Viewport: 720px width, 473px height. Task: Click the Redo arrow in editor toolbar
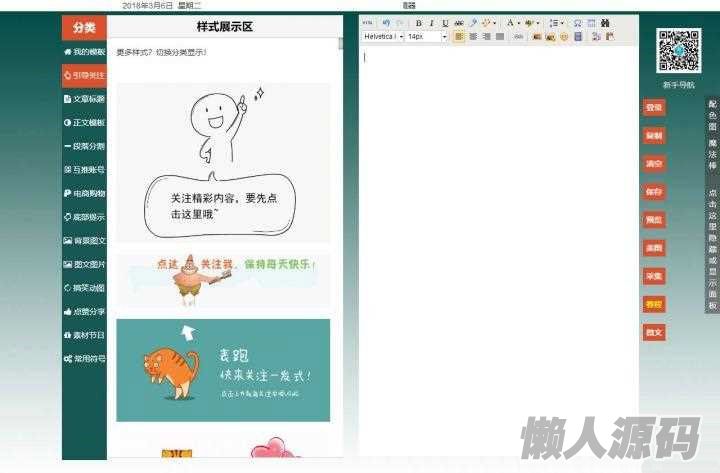[x=400, y=23]
